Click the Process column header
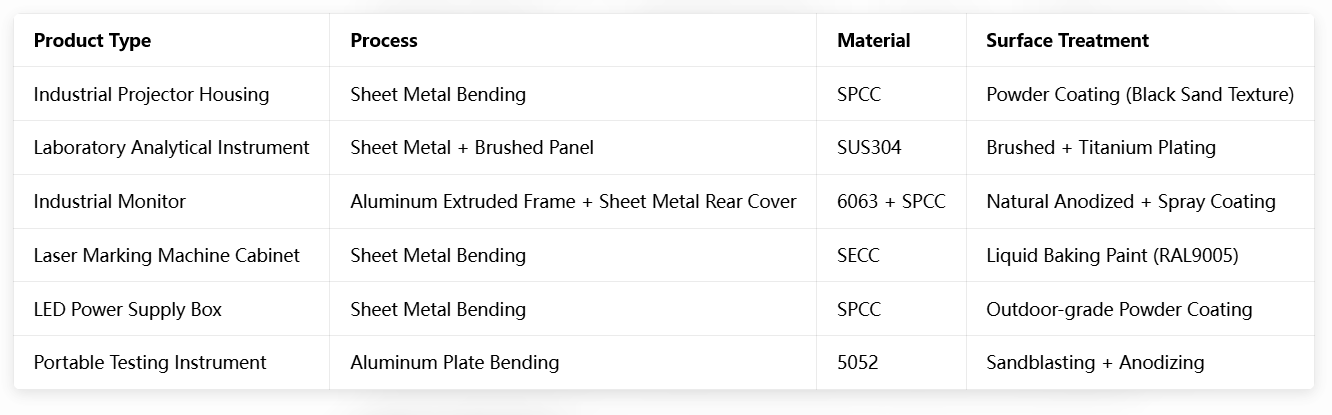 tap(384, 41)
